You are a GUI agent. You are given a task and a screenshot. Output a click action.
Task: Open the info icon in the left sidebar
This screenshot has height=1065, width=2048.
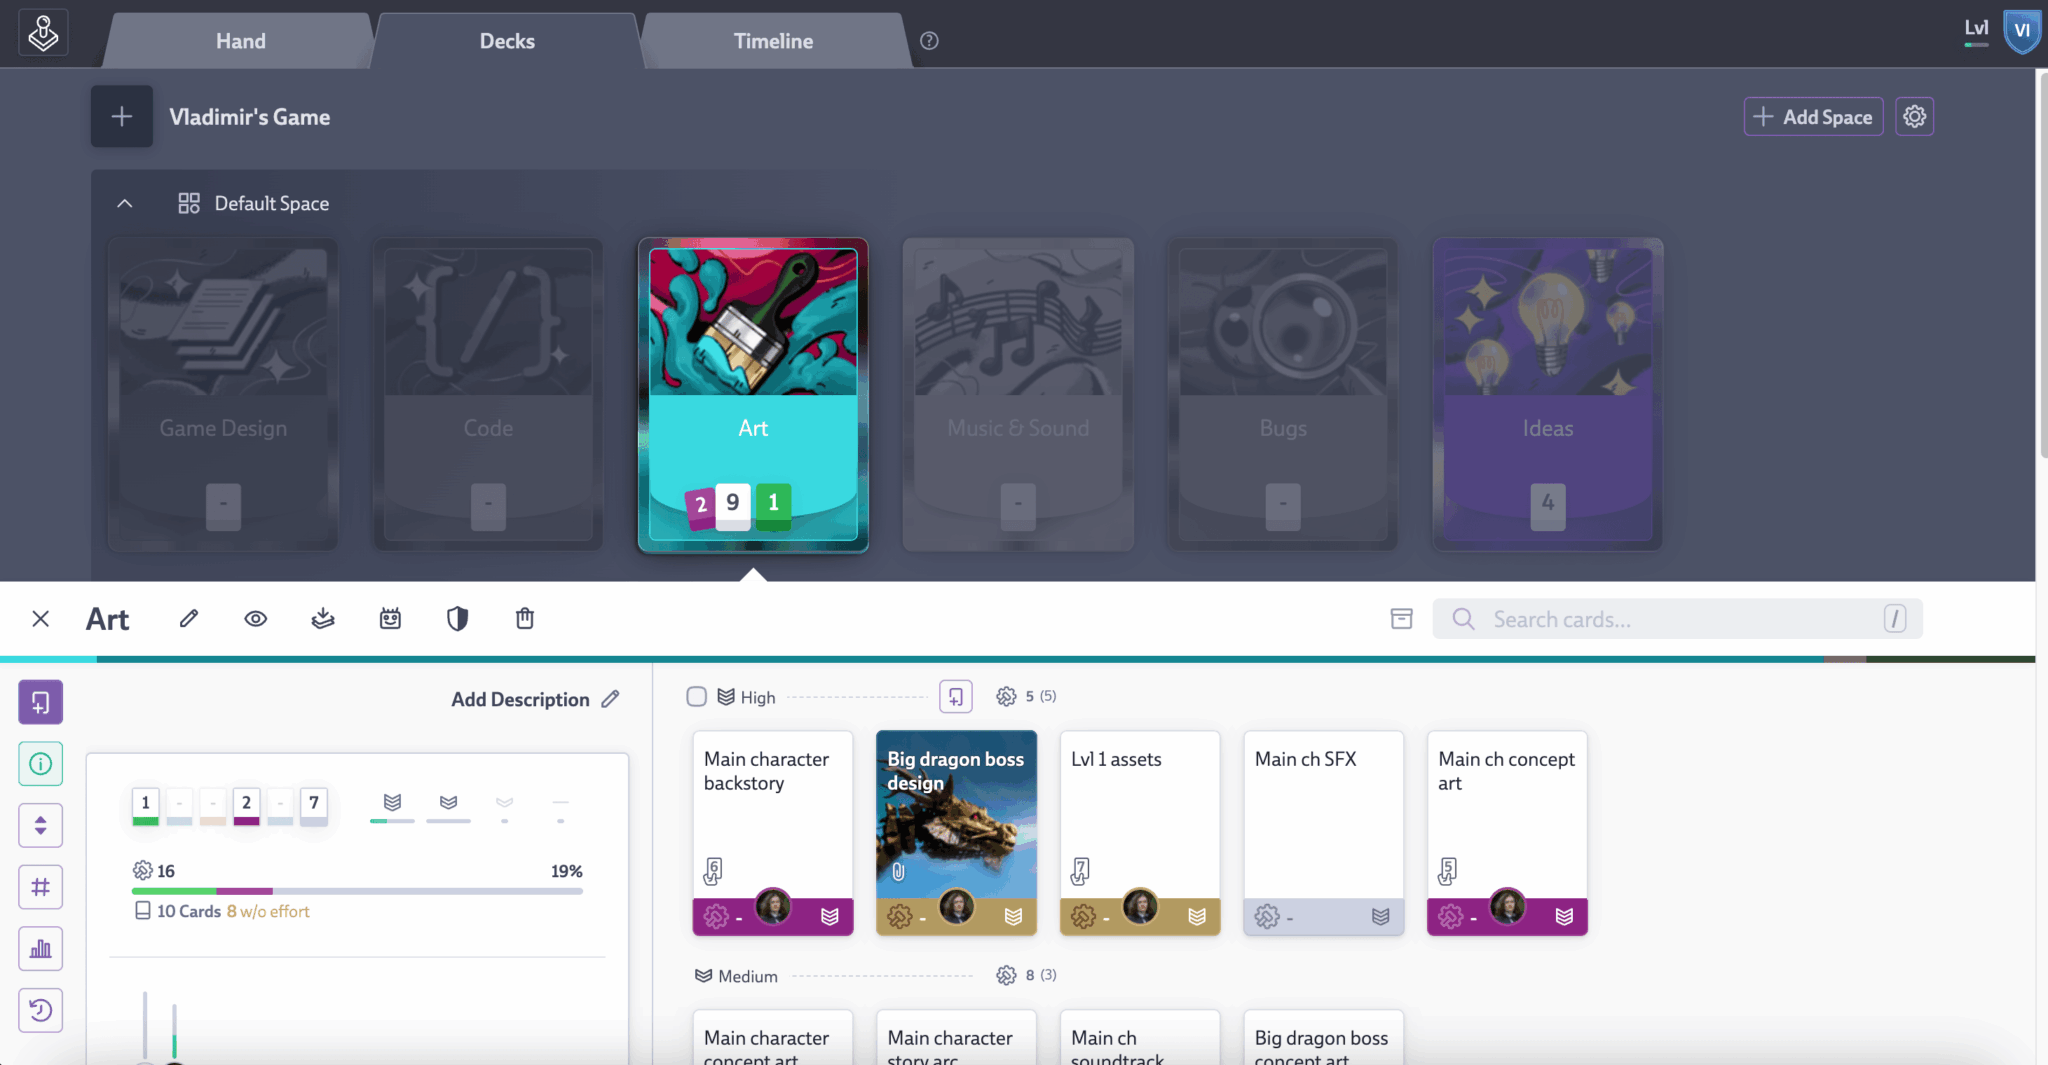click(41, 763)
